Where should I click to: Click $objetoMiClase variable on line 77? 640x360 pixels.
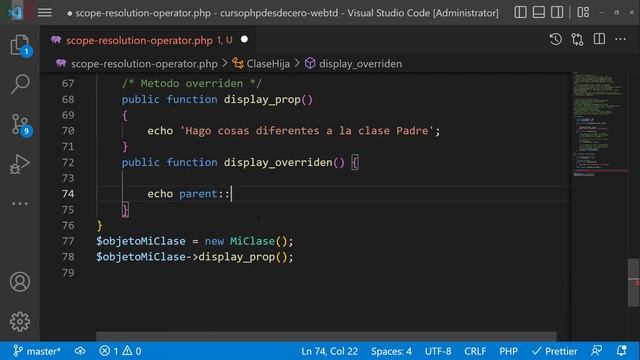(x=141, y=241)
